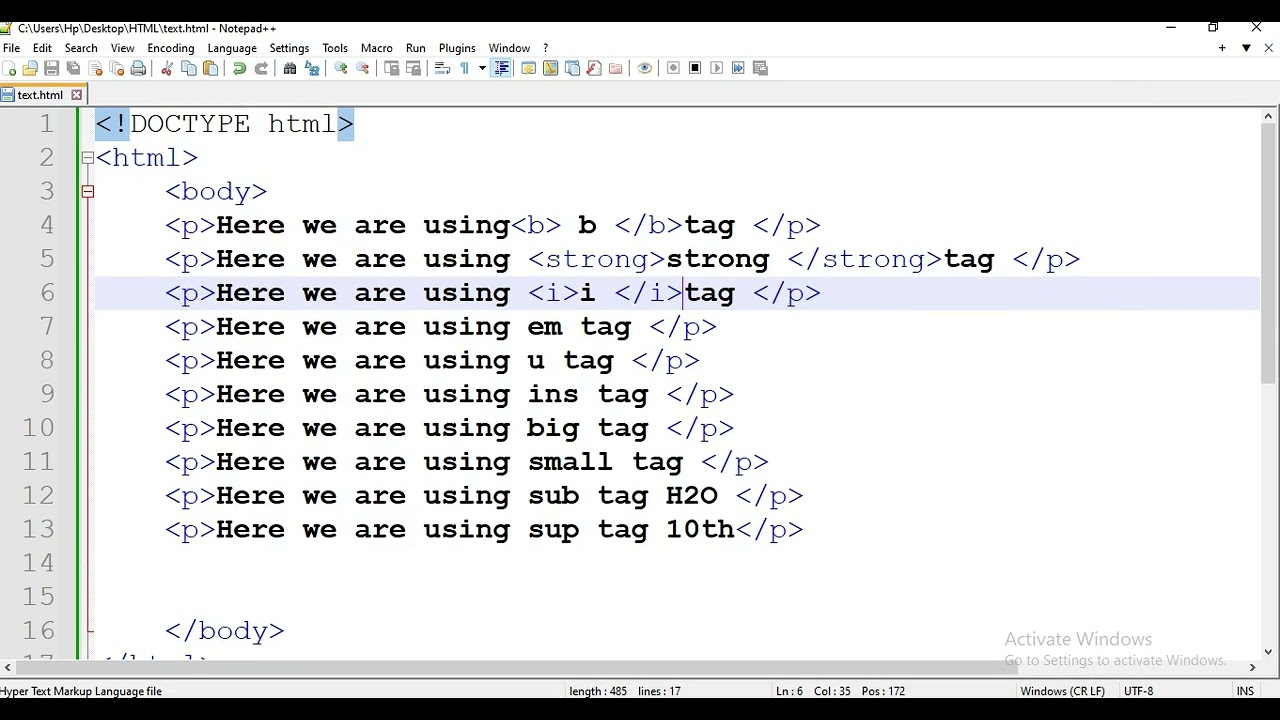Click the Zoom Out magnifier icon
1280x720 pixels.
tap(363, 68)
